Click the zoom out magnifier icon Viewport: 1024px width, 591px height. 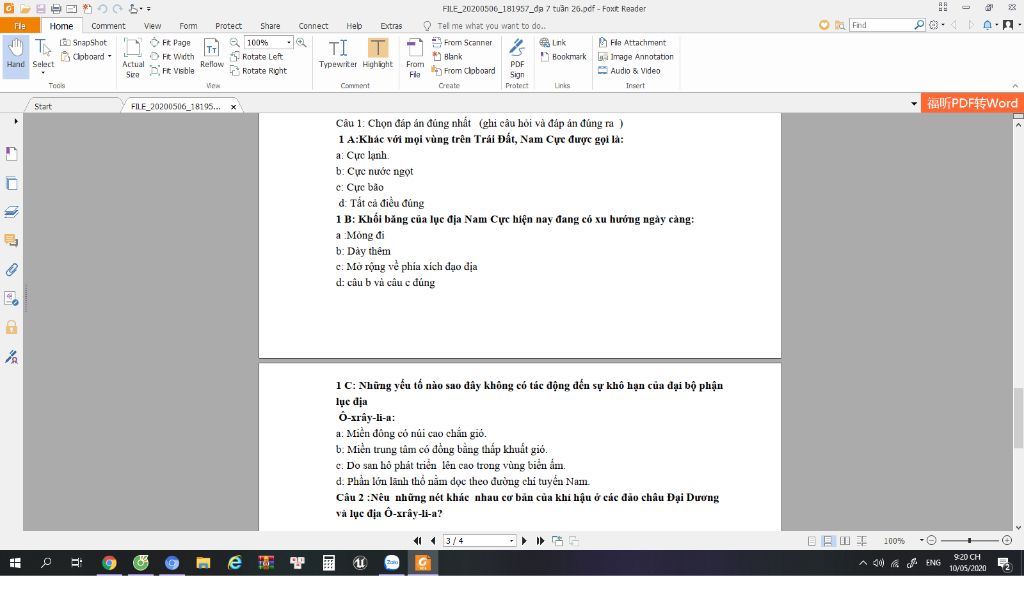coord(234,42)
